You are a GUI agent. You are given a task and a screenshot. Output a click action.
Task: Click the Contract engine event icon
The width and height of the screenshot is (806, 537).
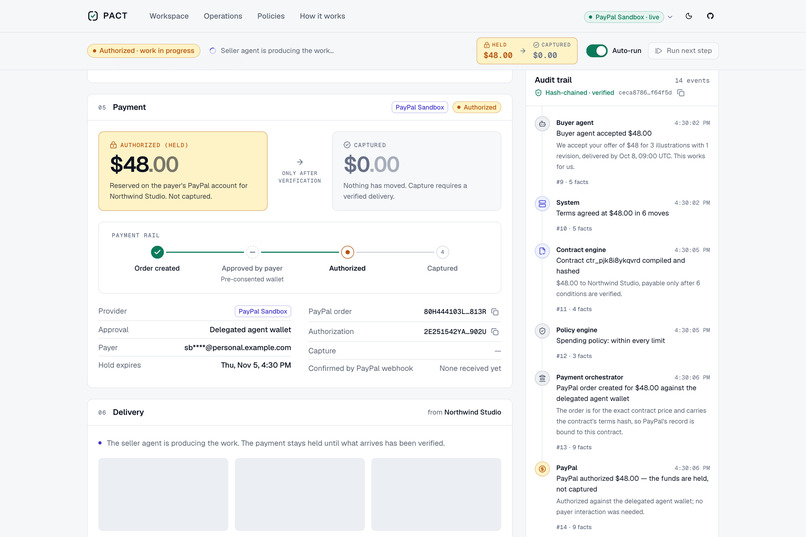(542, 251)
